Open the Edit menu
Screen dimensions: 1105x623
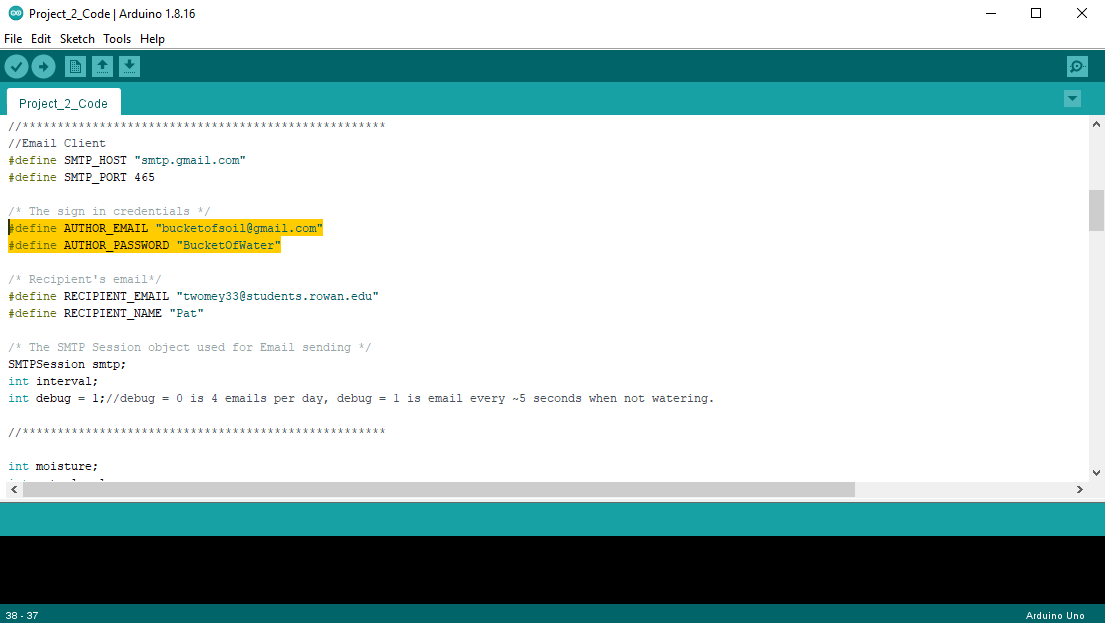(x=41, y=38)
